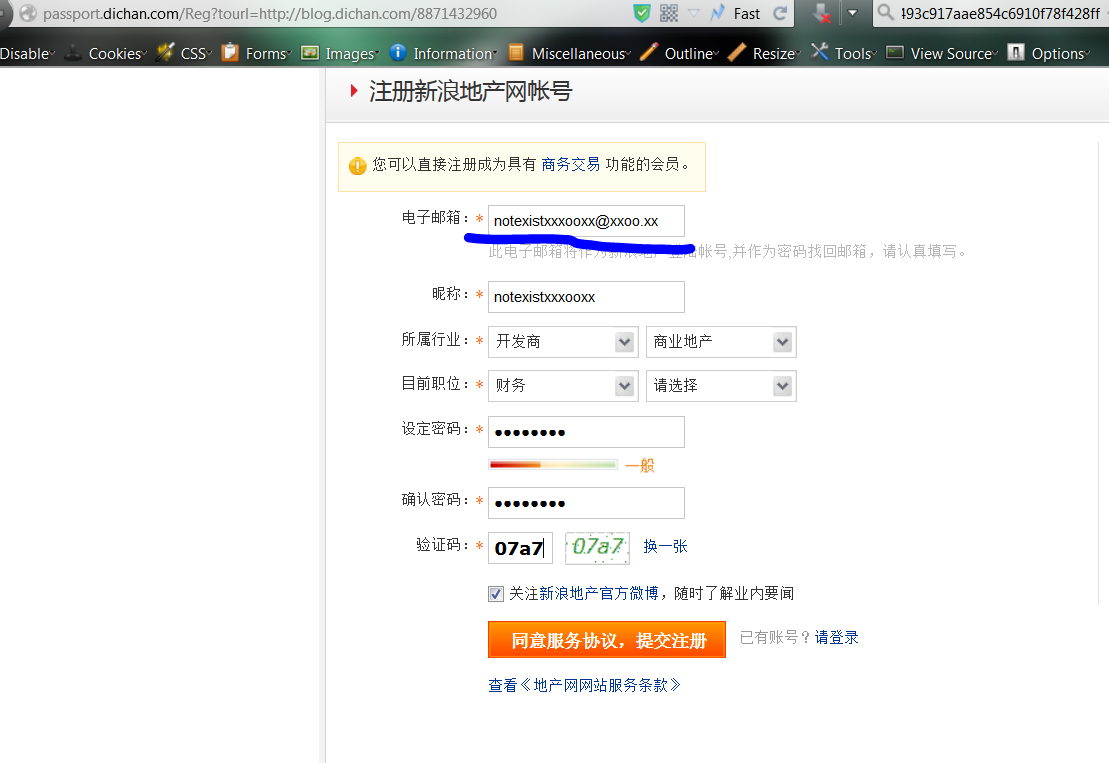Toggle the 关注新浪地产官方微博 checkbox
The image size is (1109, 763).
click(x=496, y=594)
